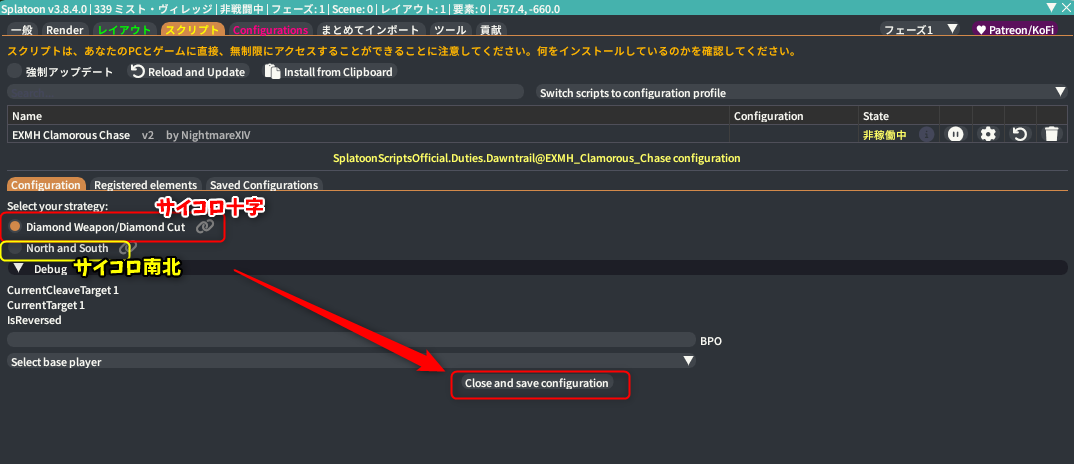1074x464 pixels.
Task: Click the reload arrow icon in script row
Action: click(x=1019, y=134)
